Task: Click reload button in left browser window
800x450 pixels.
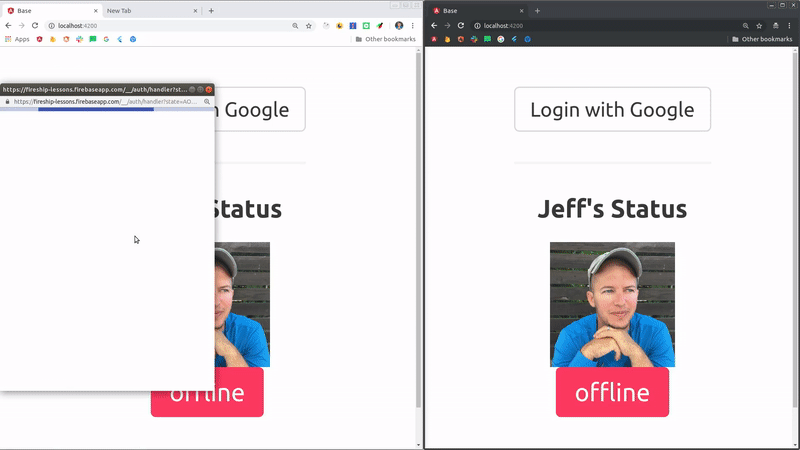Action: [36, 25]
